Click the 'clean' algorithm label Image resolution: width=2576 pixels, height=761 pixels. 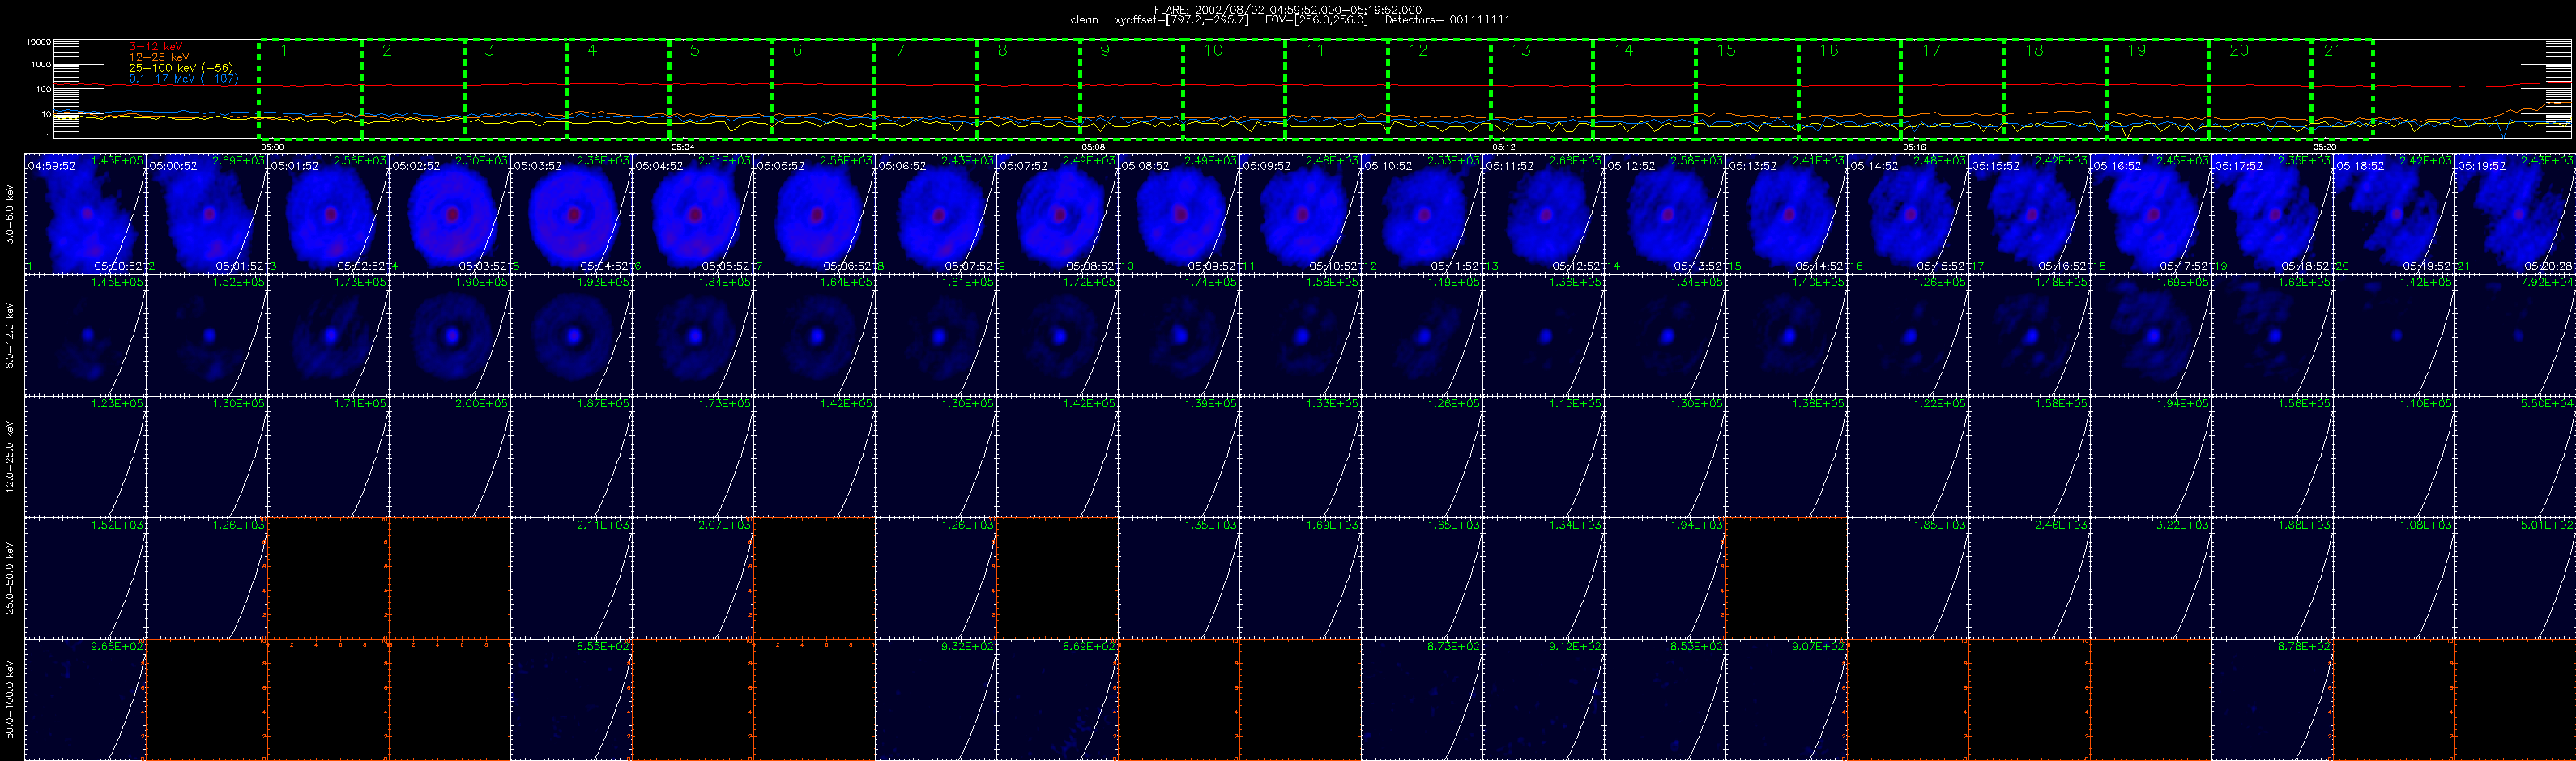[x=1084, y=20]
